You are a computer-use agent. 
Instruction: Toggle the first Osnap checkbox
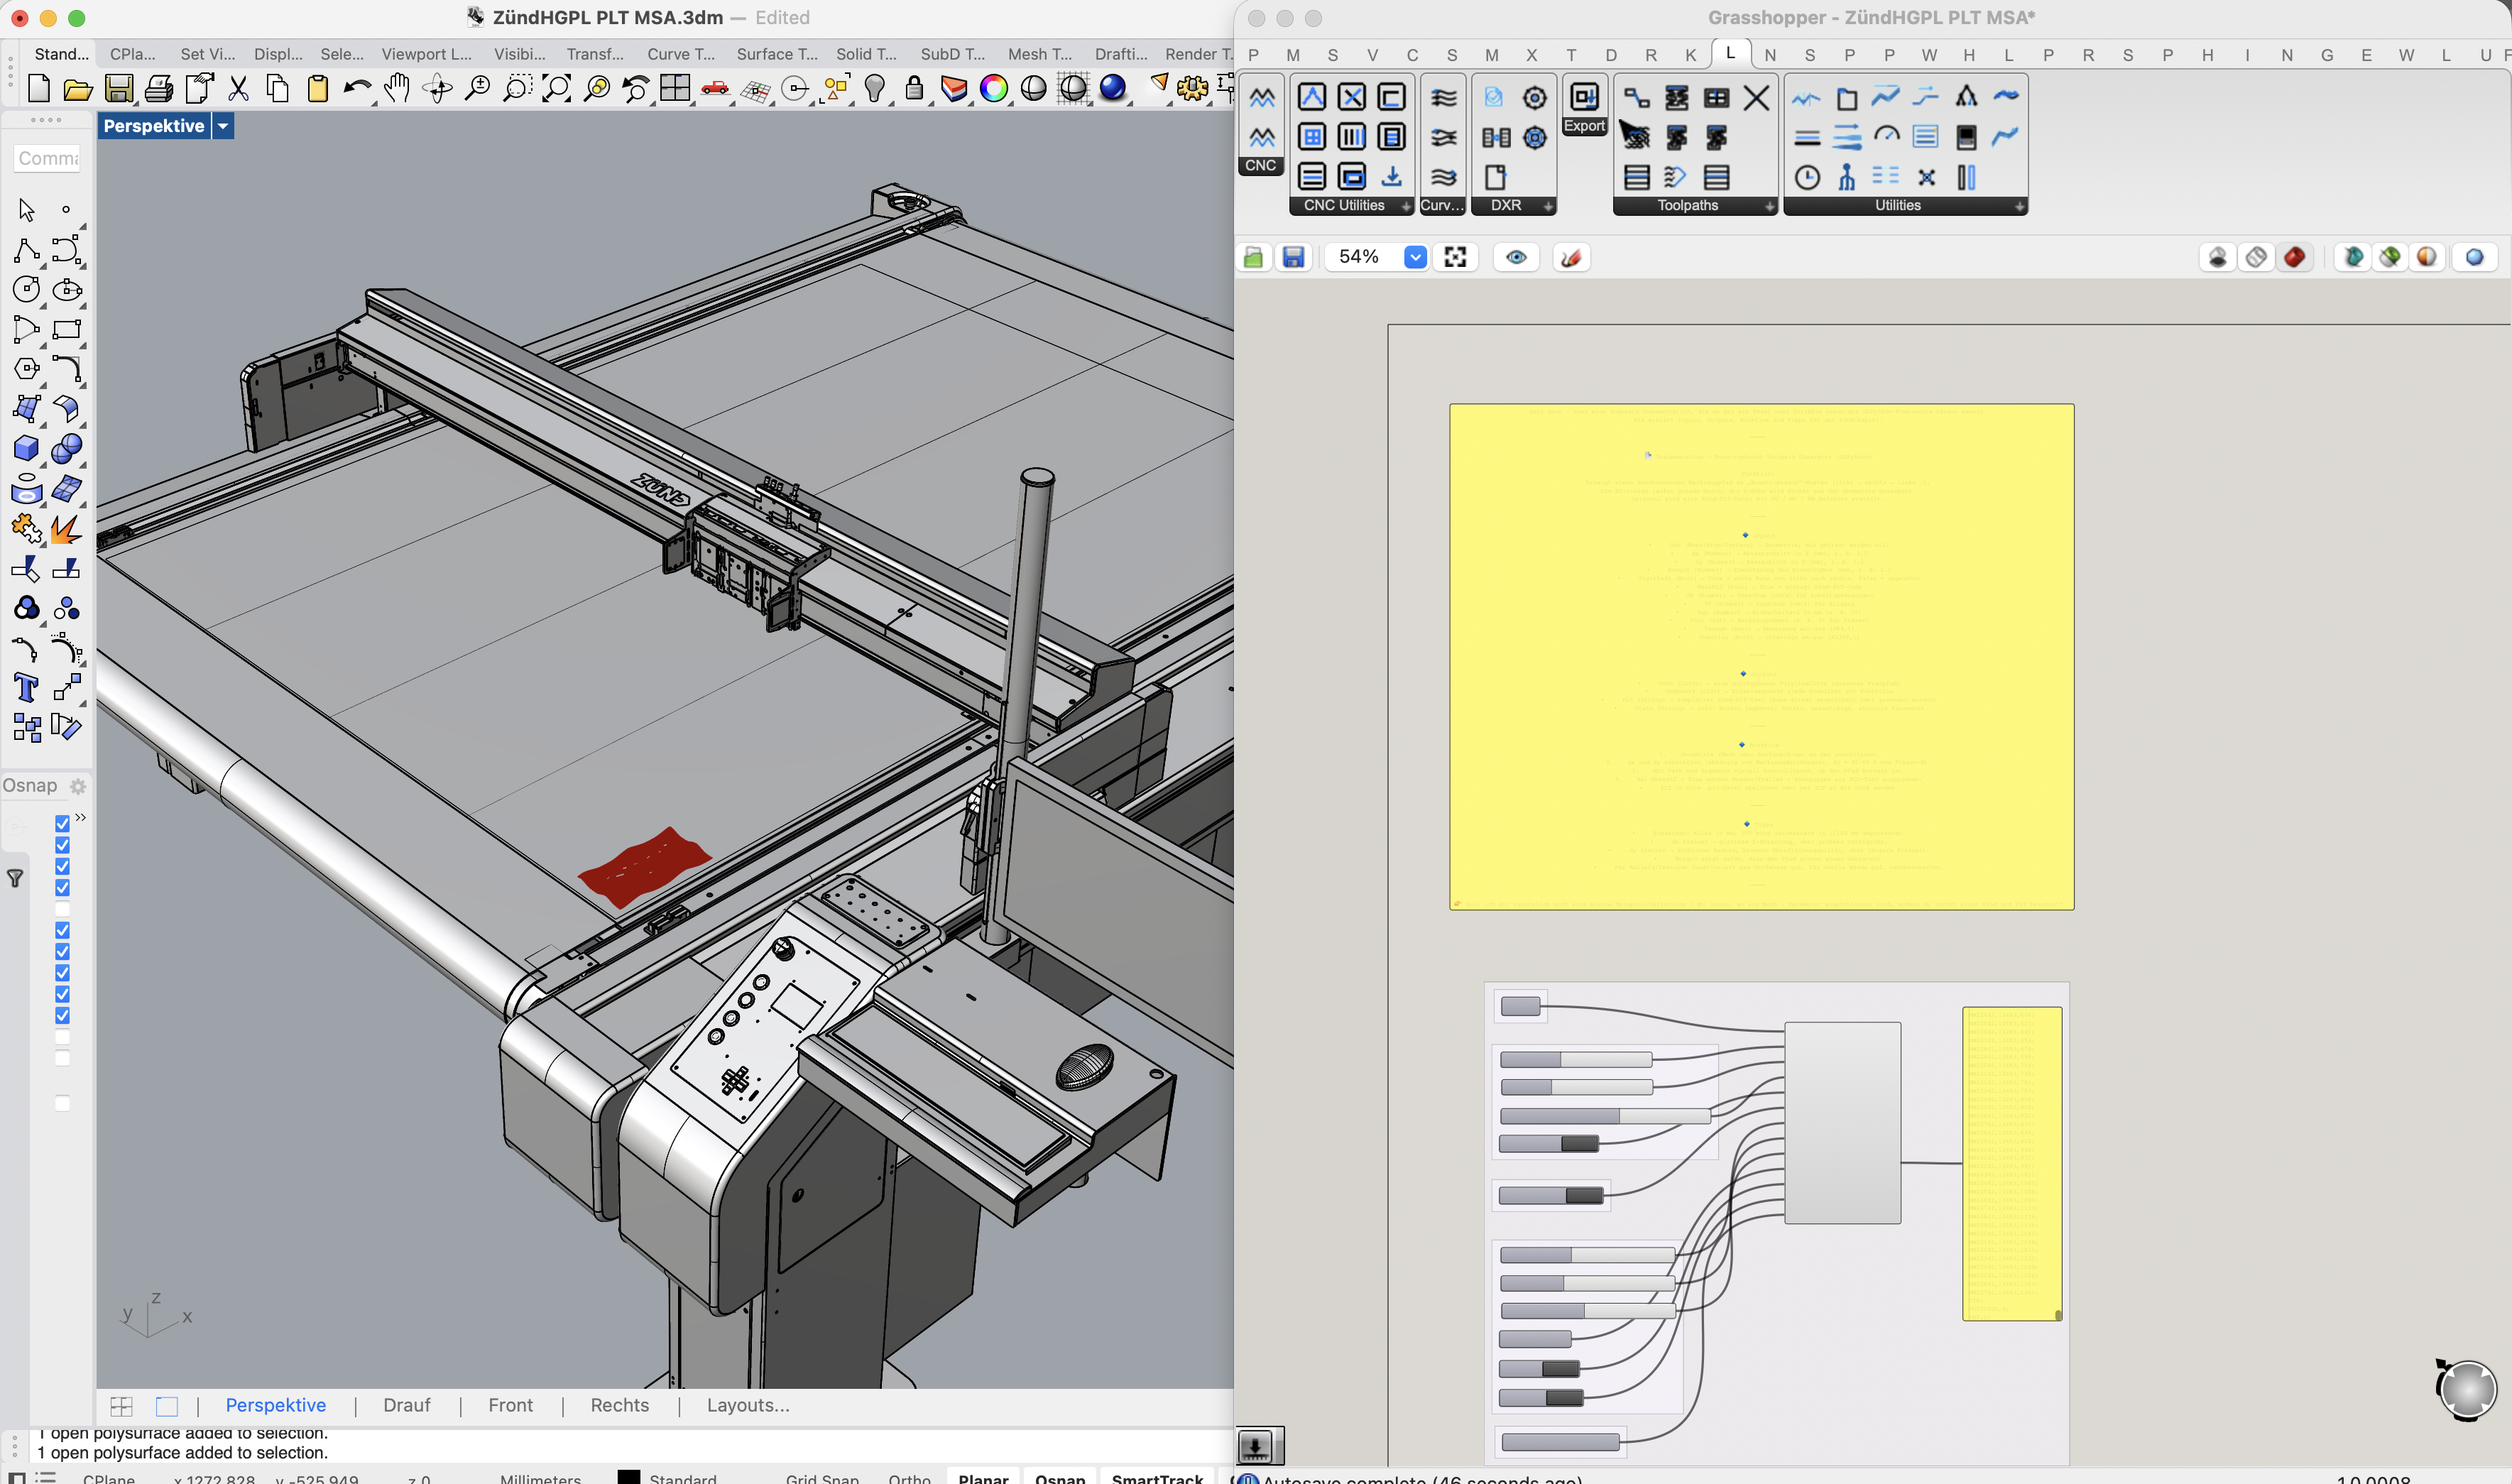(x=62, y=823)
